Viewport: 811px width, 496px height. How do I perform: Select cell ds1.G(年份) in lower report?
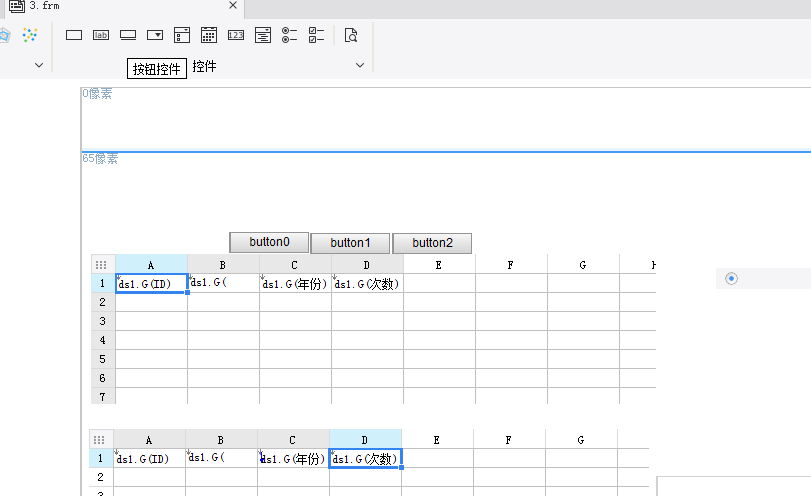[293, 458]
